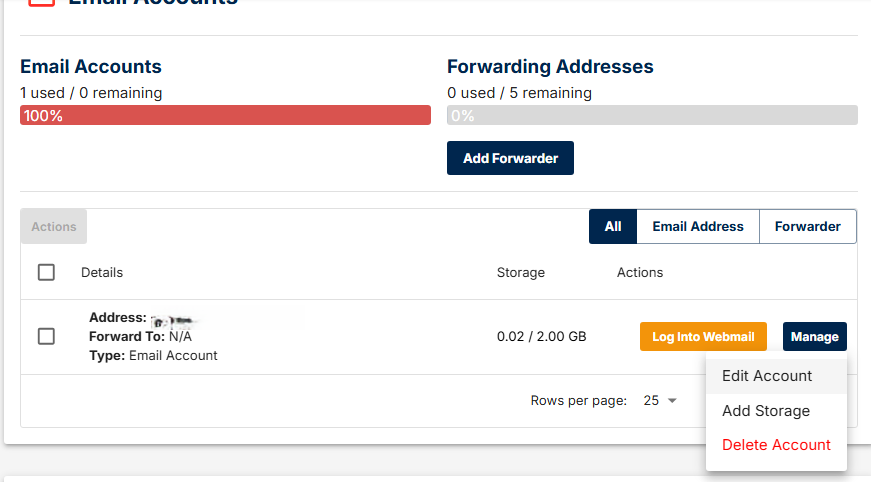Show only the Forwarder tab entries
This screenshot has height=482, width=871.
point(807,226)
